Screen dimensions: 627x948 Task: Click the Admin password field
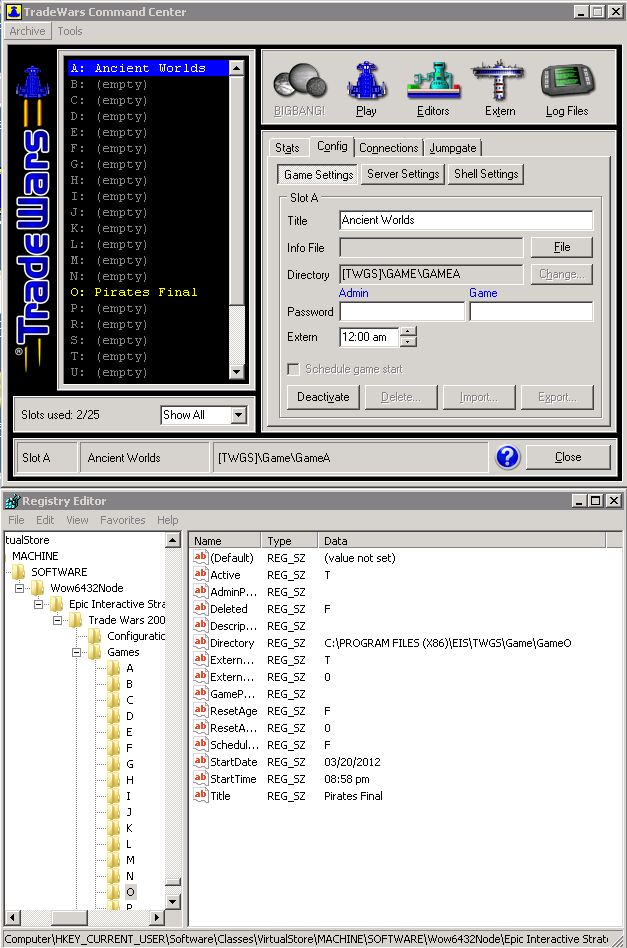(402, 311)
